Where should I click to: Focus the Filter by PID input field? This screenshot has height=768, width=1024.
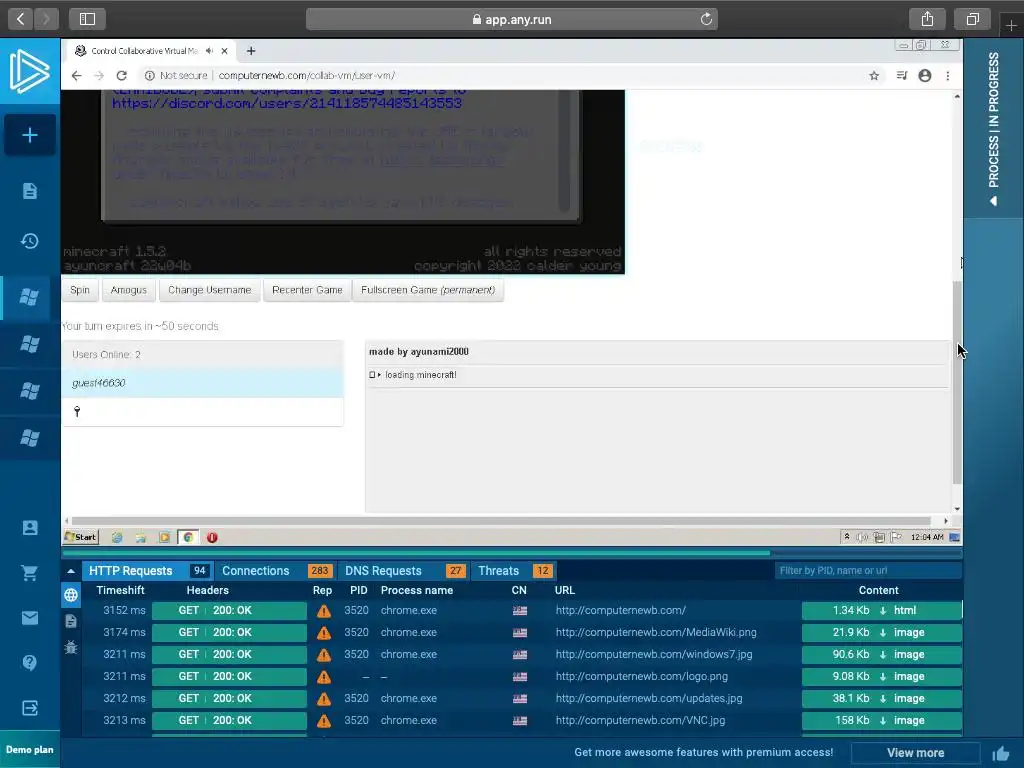click(867, 571)
